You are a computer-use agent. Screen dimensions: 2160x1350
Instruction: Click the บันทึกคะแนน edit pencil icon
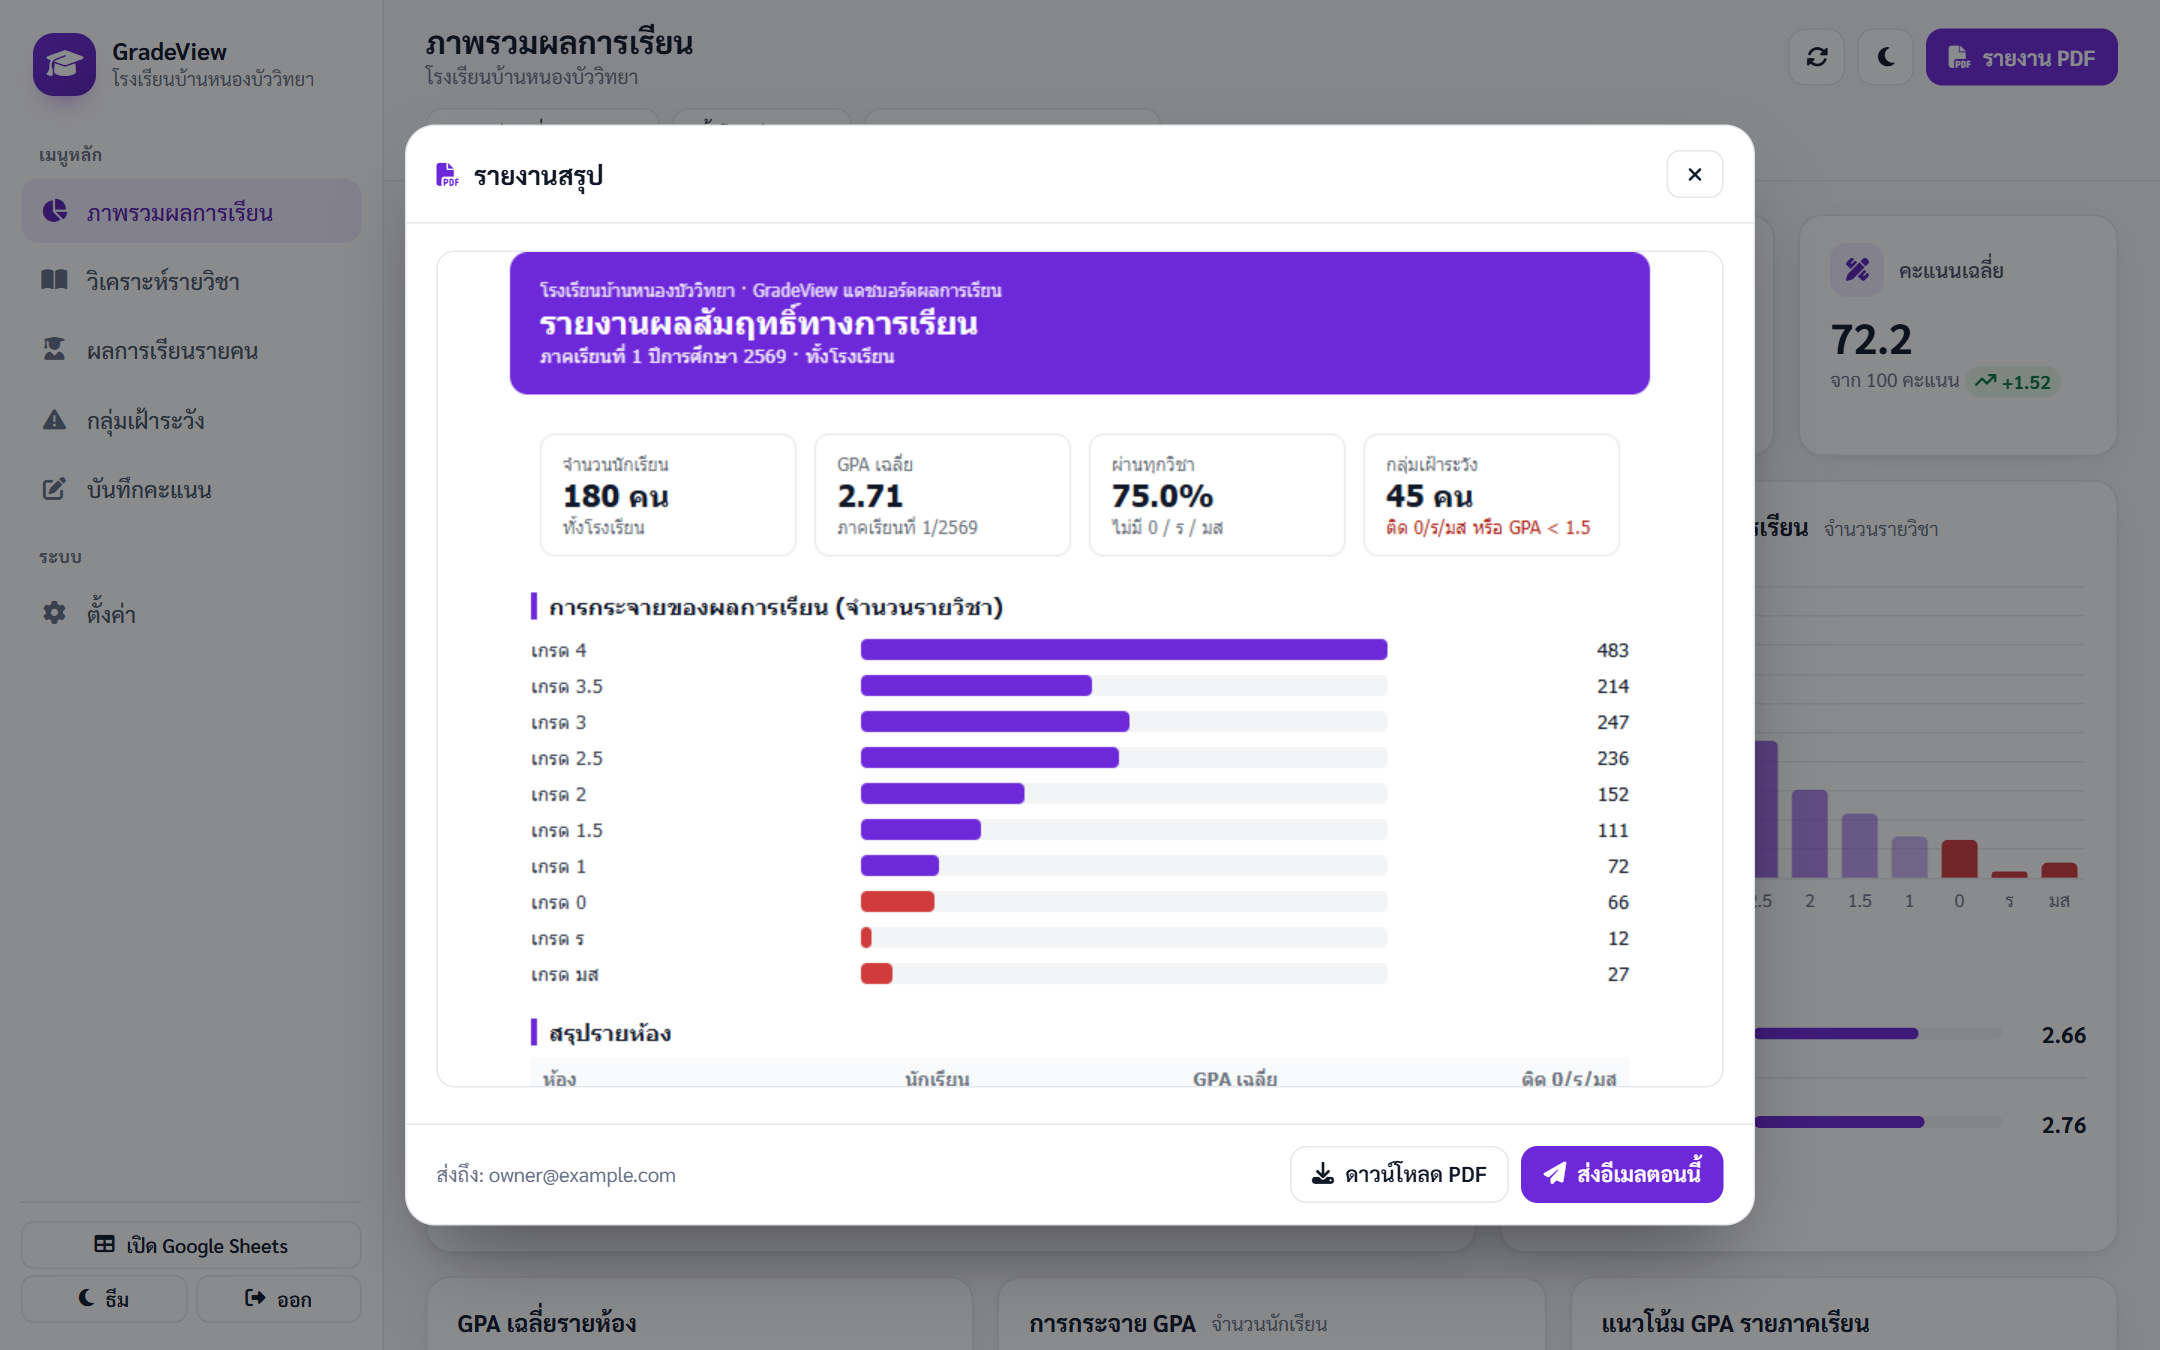pos(54,489)
